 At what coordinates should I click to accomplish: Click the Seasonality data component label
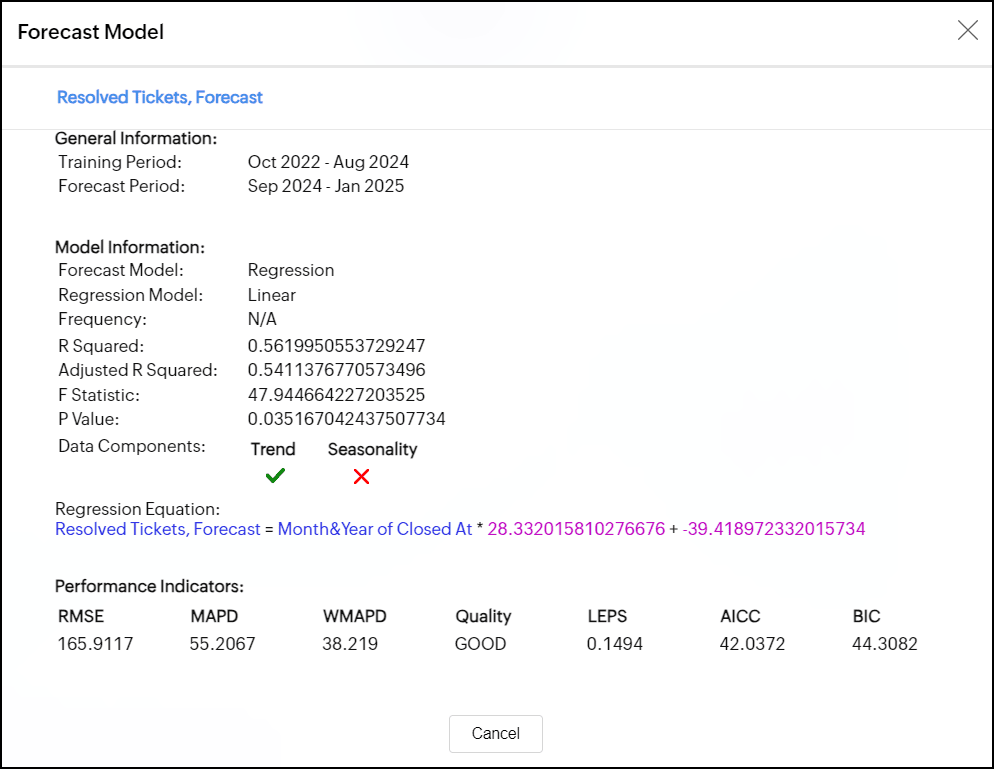(x=372, y=449)
